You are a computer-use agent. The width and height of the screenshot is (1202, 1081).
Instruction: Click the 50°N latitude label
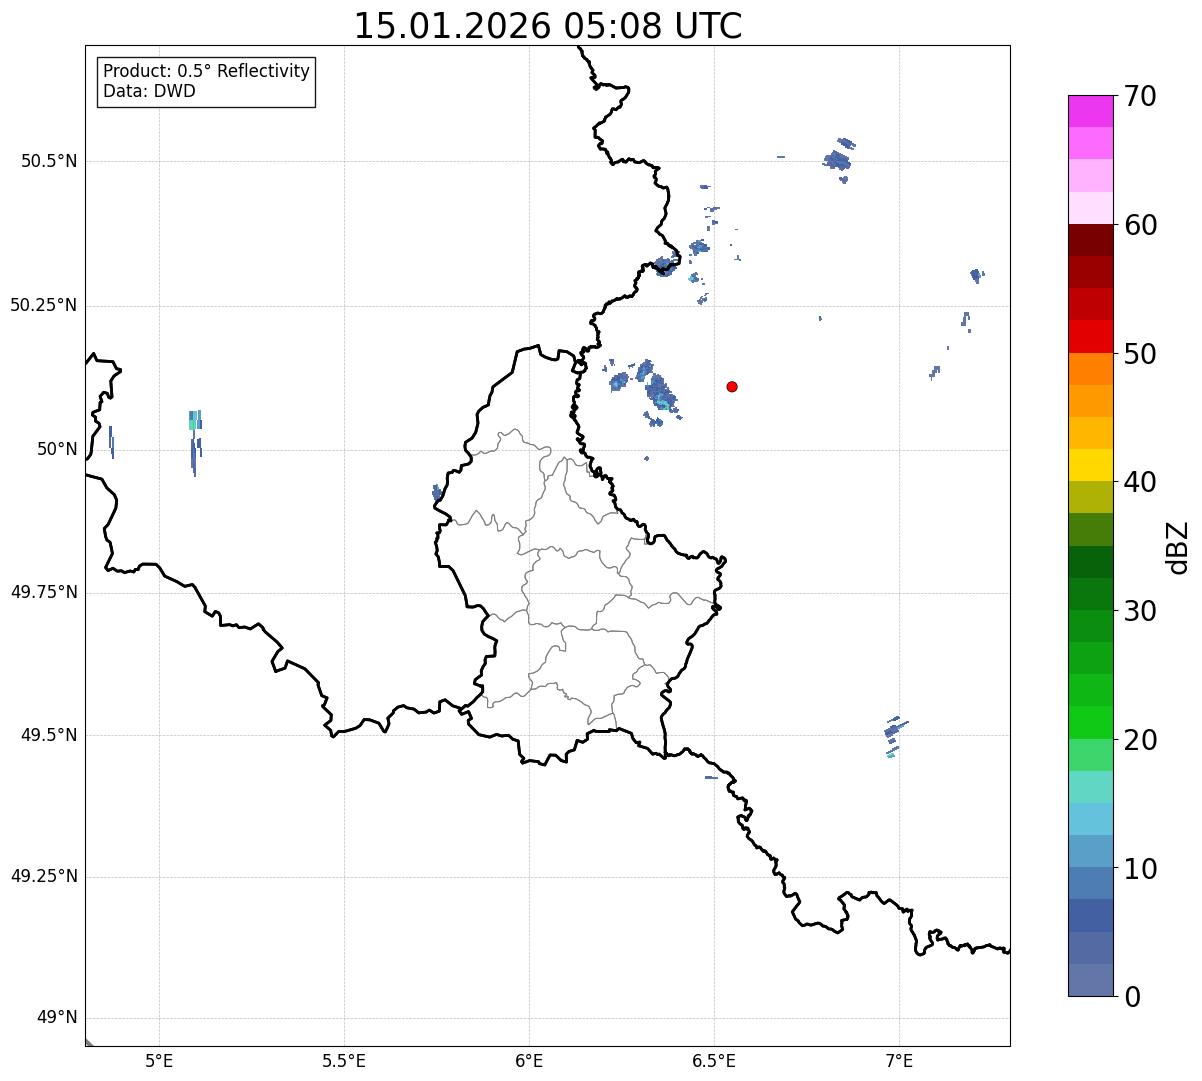[57, 449]
